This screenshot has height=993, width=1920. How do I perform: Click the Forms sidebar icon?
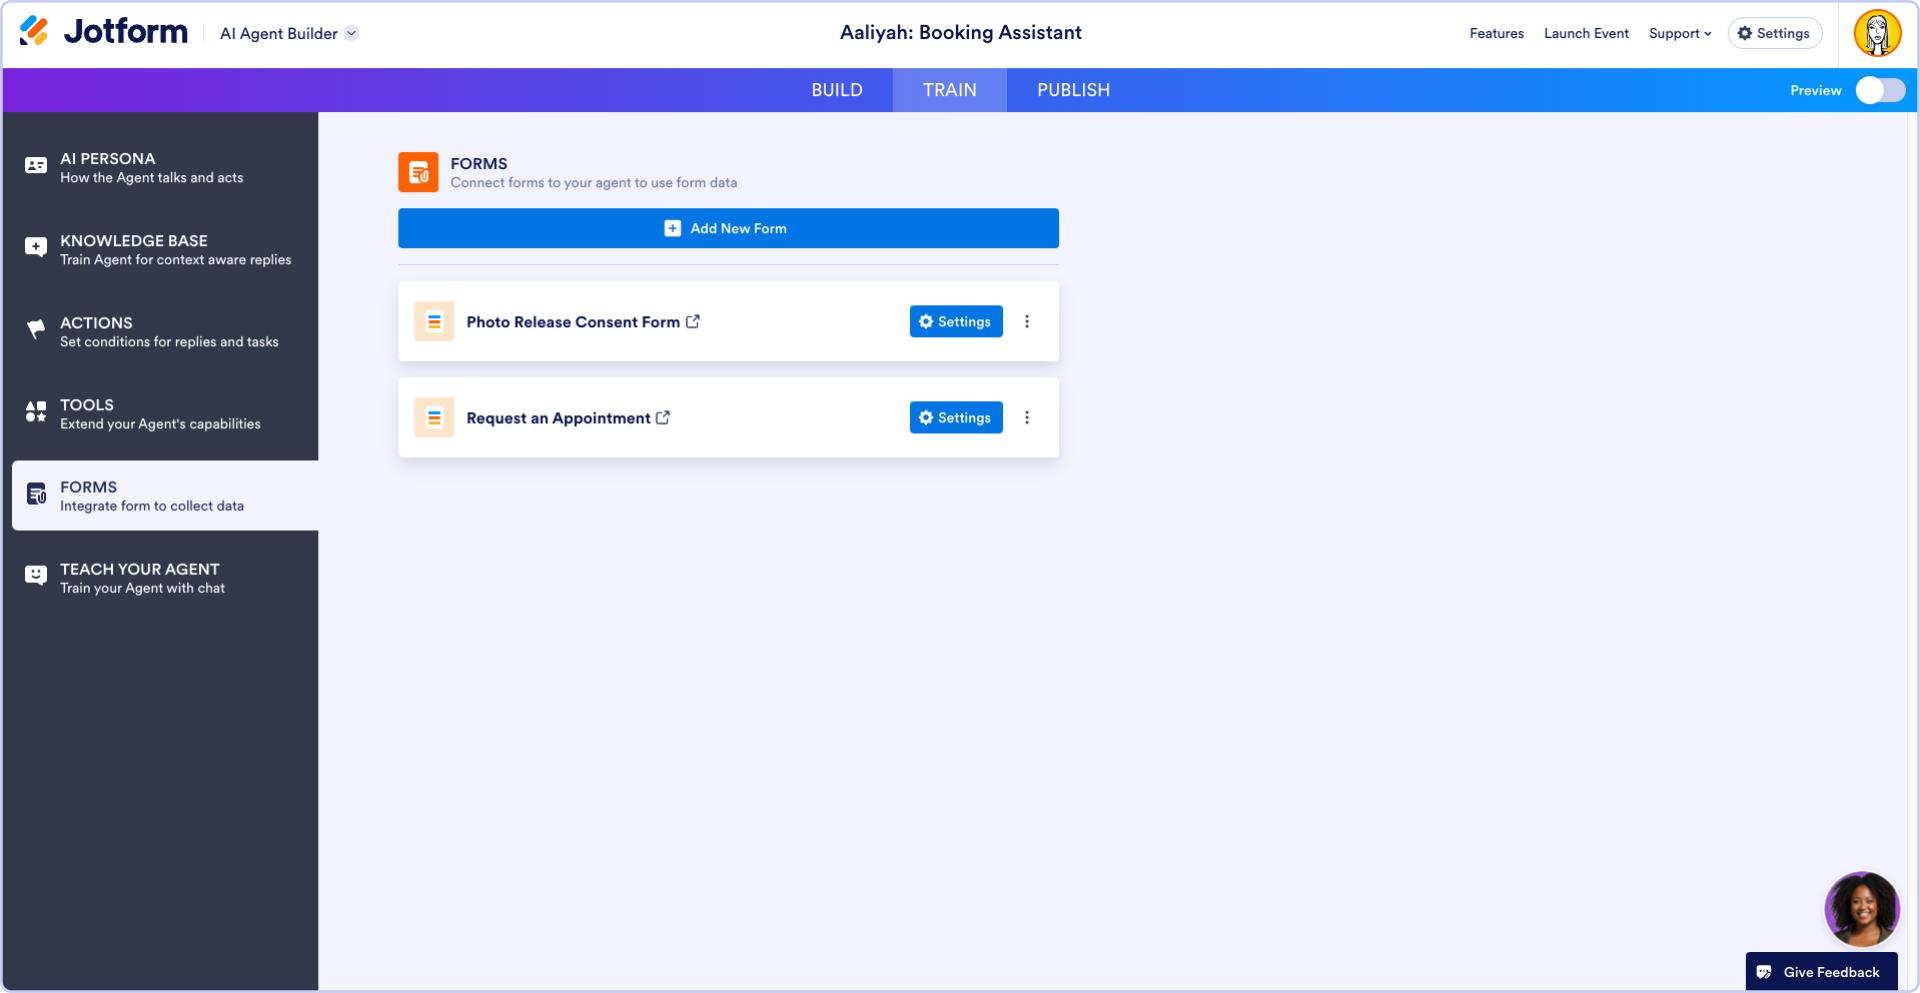pyautogui.click(x=36, y=494)
